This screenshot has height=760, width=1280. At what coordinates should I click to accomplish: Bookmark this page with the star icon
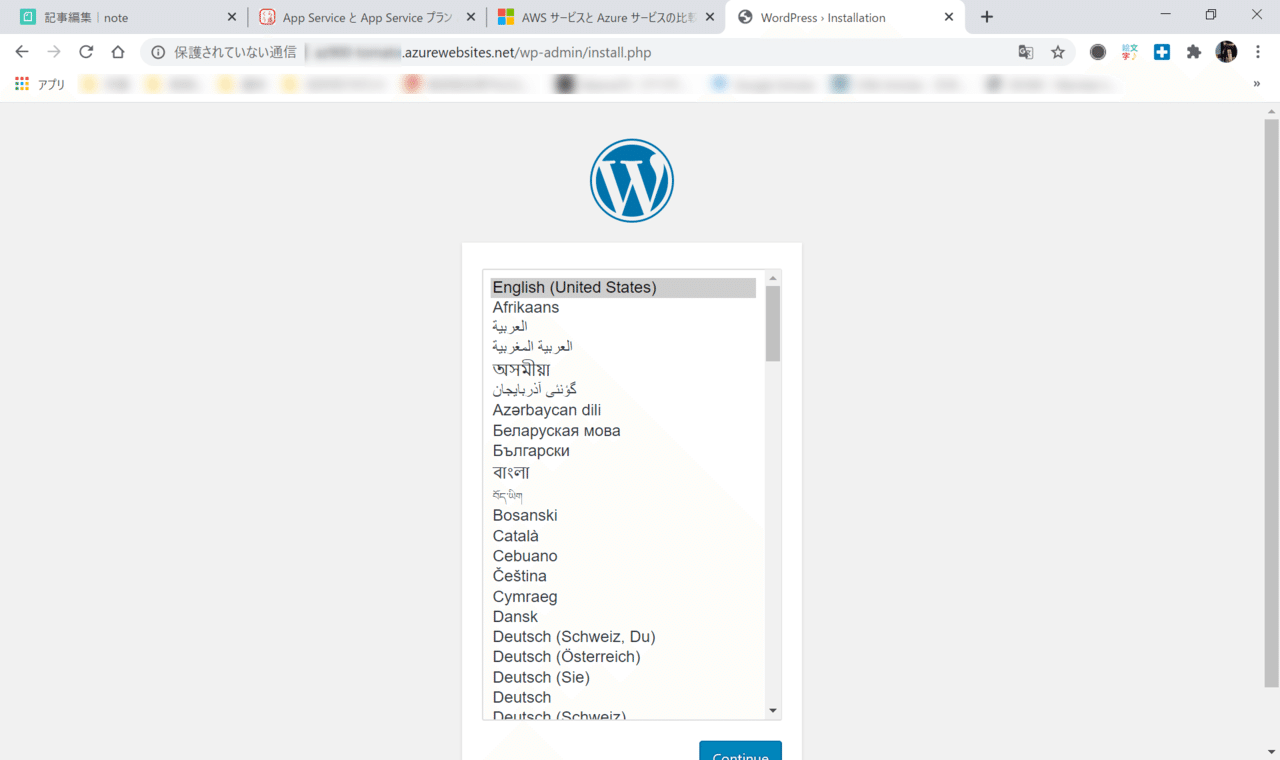(x=1058, y=52)
